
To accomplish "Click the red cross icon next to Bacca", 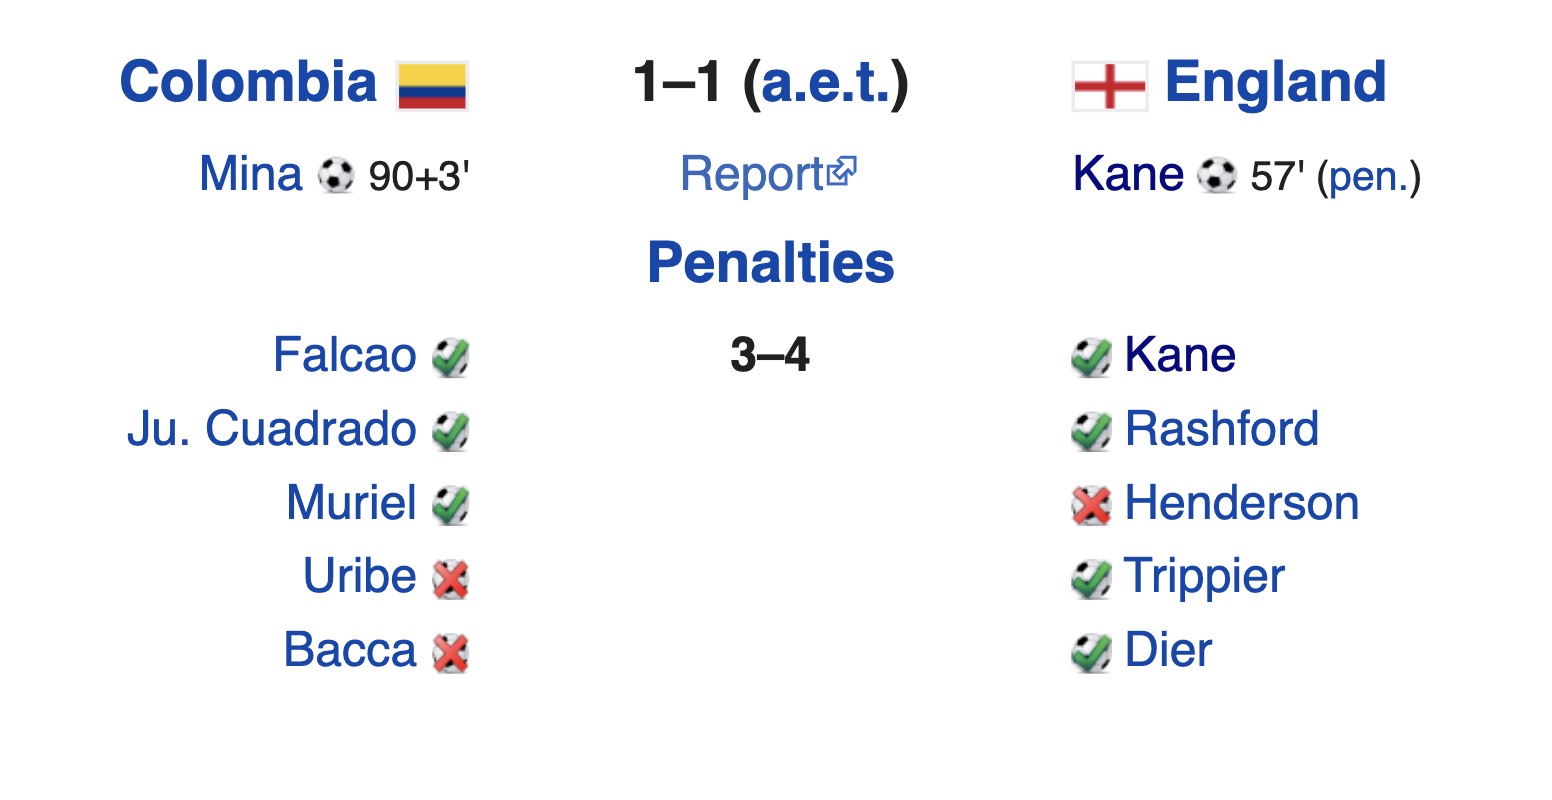I will pyautogui.click(x=451, y=653).
